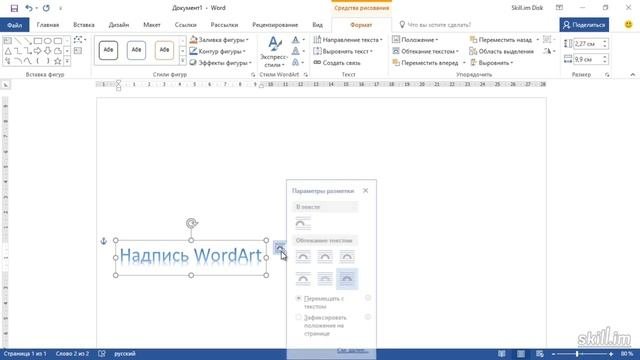The height and width of the screenshot is (360, 640).
Task: Increase shape height with up spinner
Action: tap(605, 41)
